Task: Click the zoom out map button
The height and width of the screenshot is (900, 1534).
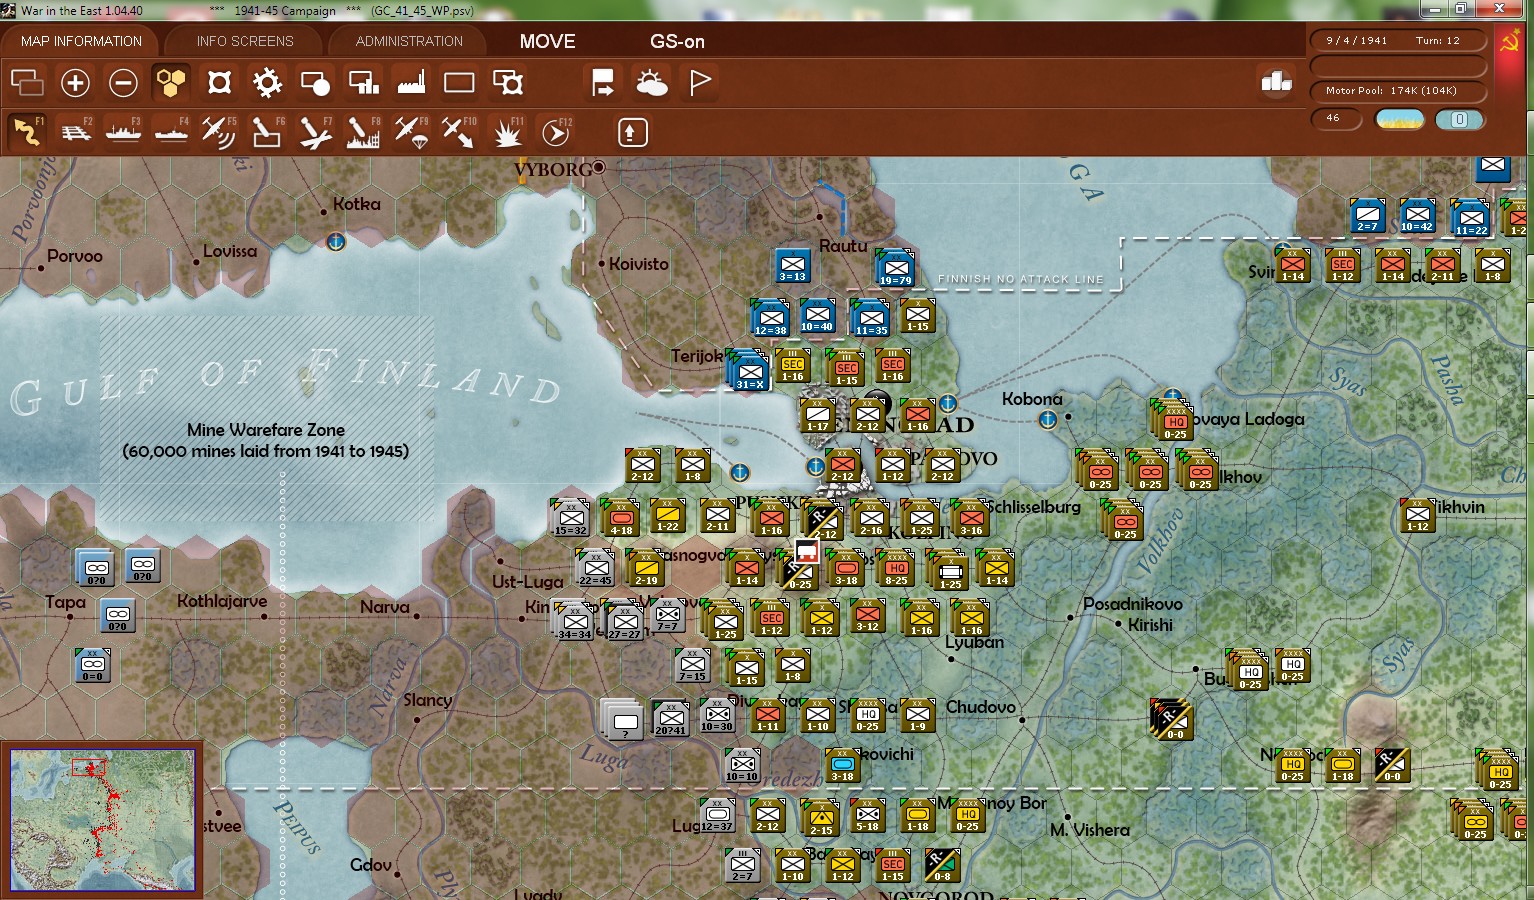Action: pyautogui.click(x=123, y=83)
